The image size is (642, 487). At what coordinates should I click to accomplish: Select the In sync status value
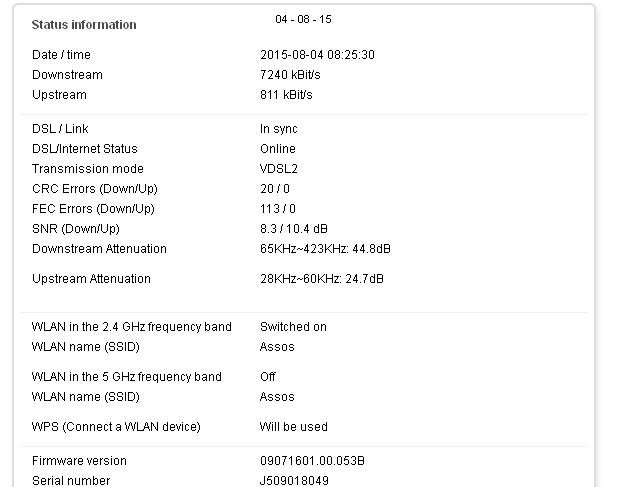click(x=279, y=129)
